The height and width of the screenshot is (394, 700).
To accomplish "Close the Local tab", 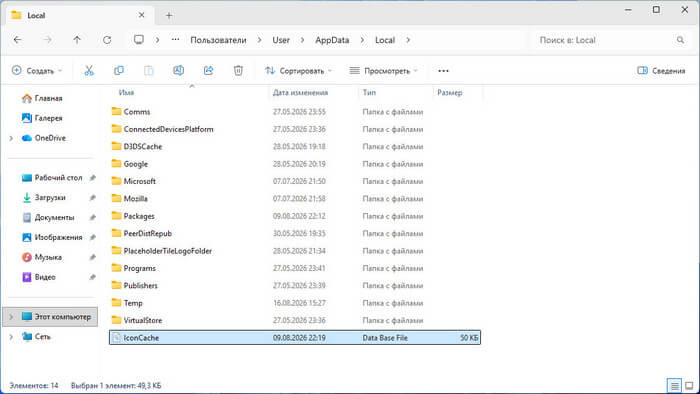I will pyautogui.click(x=142, y=15).
